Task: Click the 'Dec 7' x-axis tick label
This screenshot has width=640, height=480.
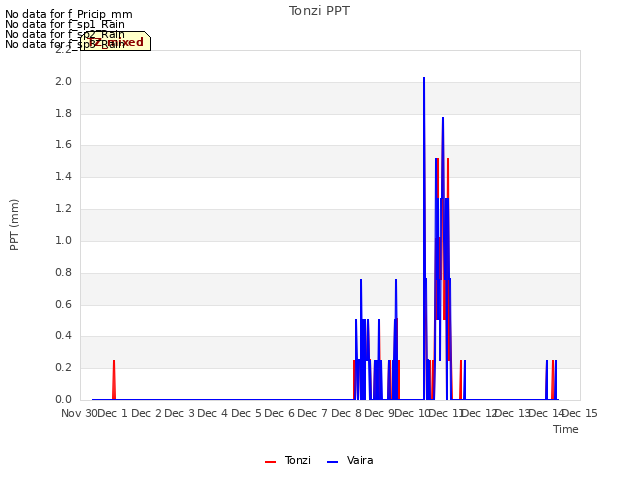Action: pos(313,413)
